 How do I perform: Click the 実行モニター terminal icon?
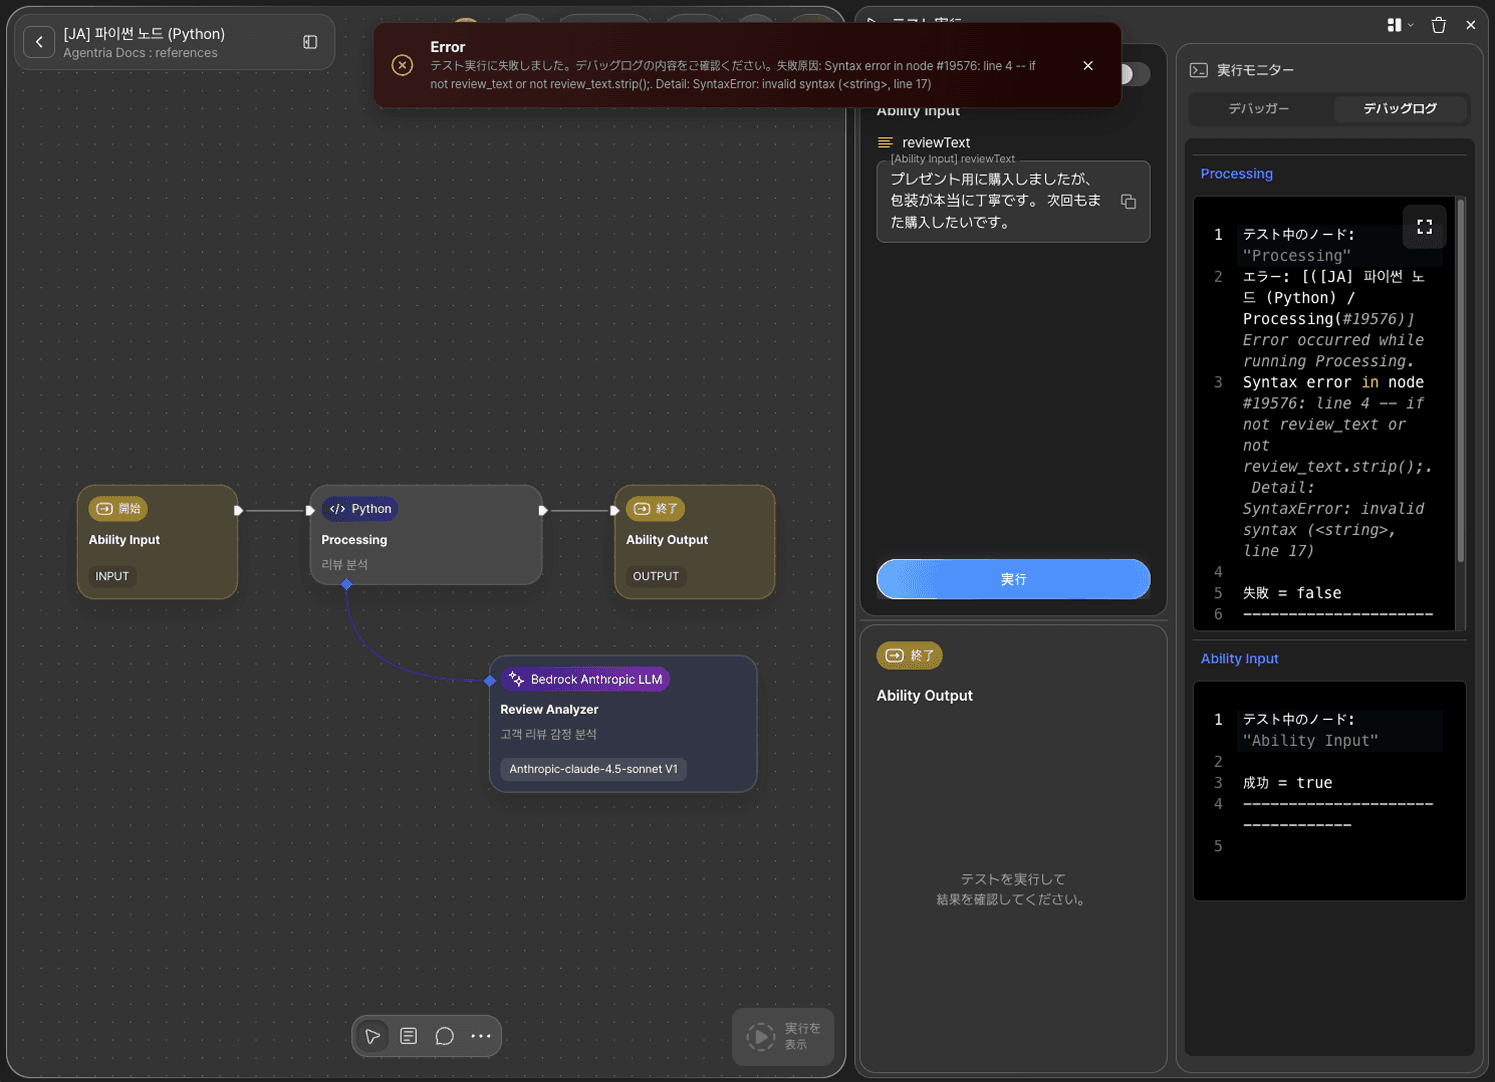pyautogui.click(x=1198, y=70)
